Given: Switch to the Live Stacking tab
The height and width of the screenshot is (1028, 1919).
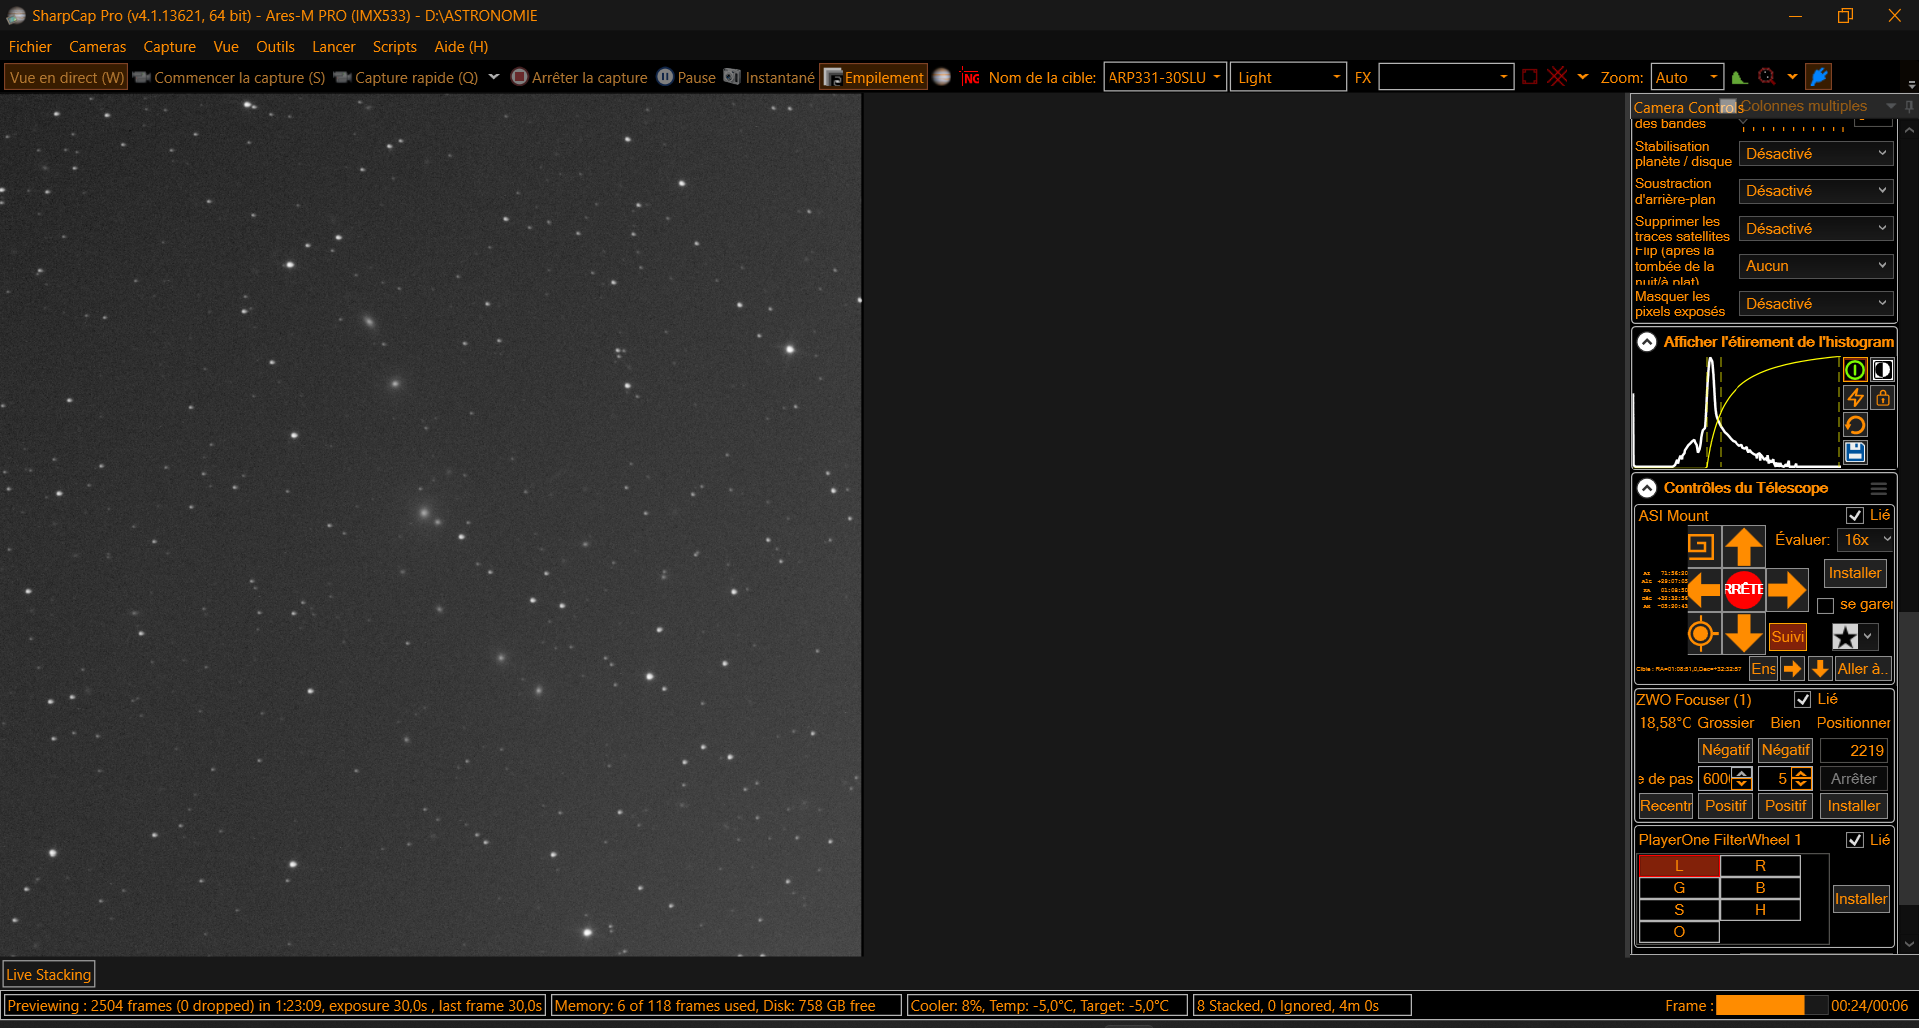Looking at the screenshot, I should click(x=49, y=974).
